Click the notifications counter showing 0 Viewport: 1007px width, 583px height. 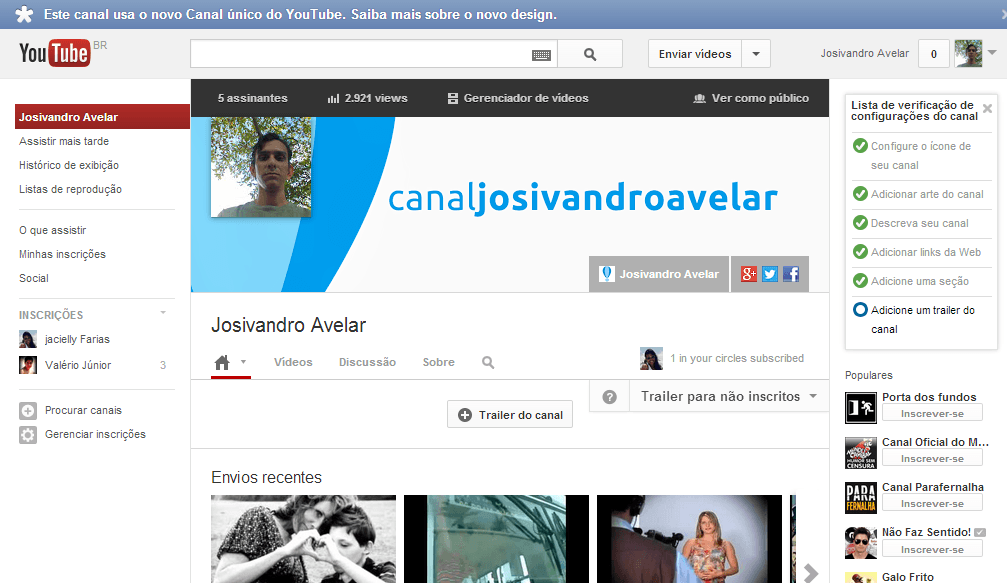coord(934,54)
